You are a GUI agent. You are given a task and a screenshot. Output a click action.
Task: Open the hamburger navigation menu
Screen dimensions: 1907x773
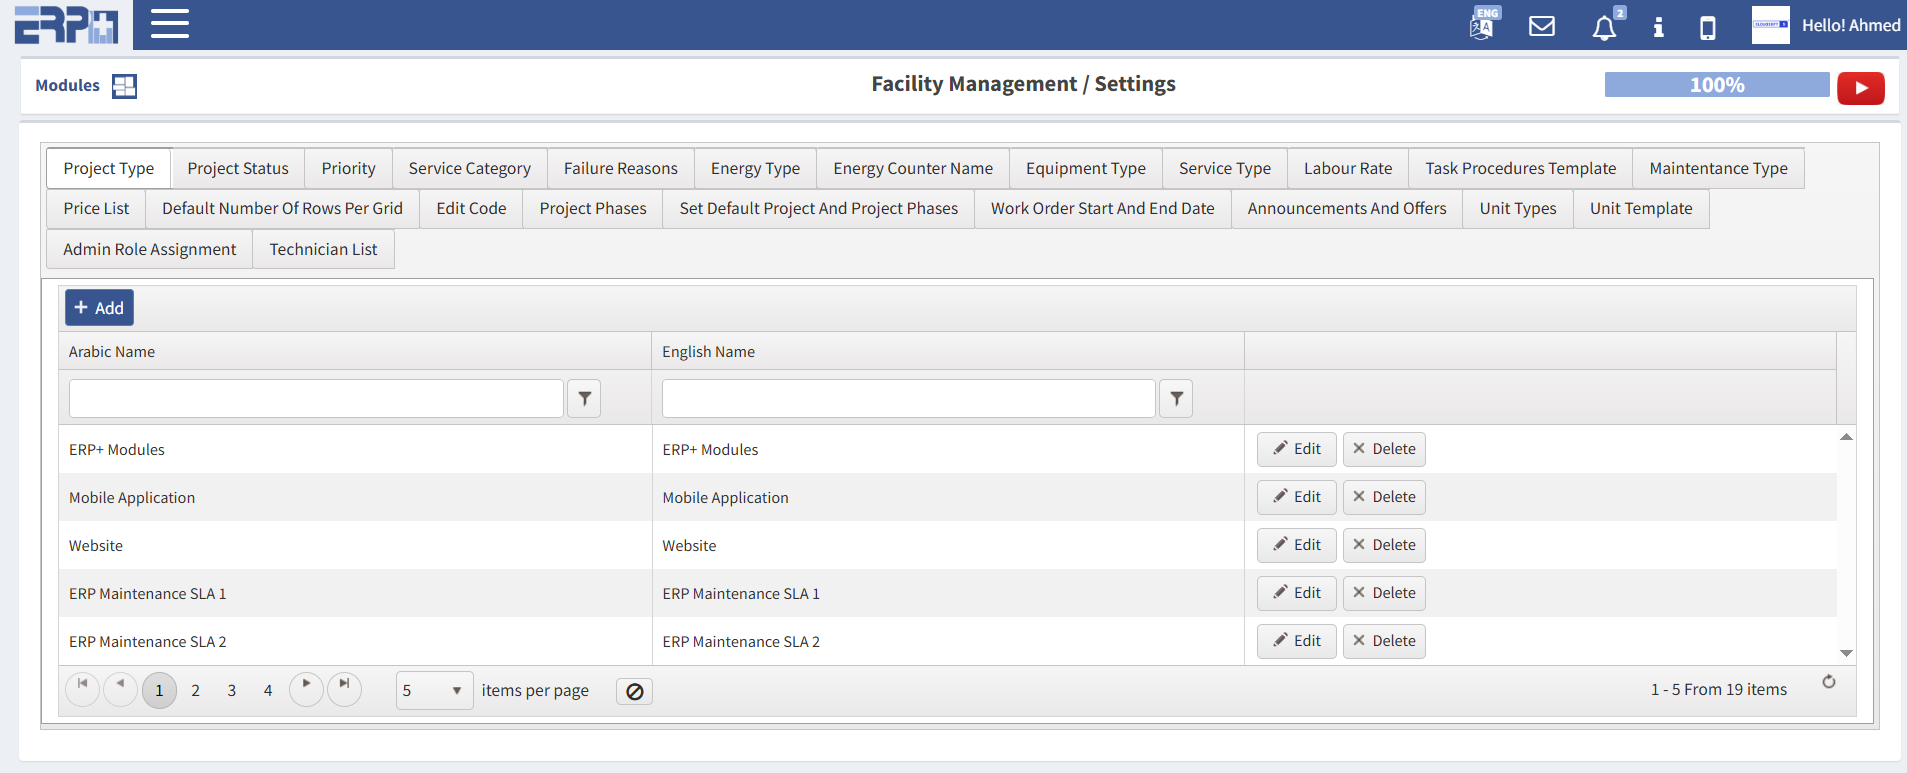pyautogui.click(x=170, y=24)
